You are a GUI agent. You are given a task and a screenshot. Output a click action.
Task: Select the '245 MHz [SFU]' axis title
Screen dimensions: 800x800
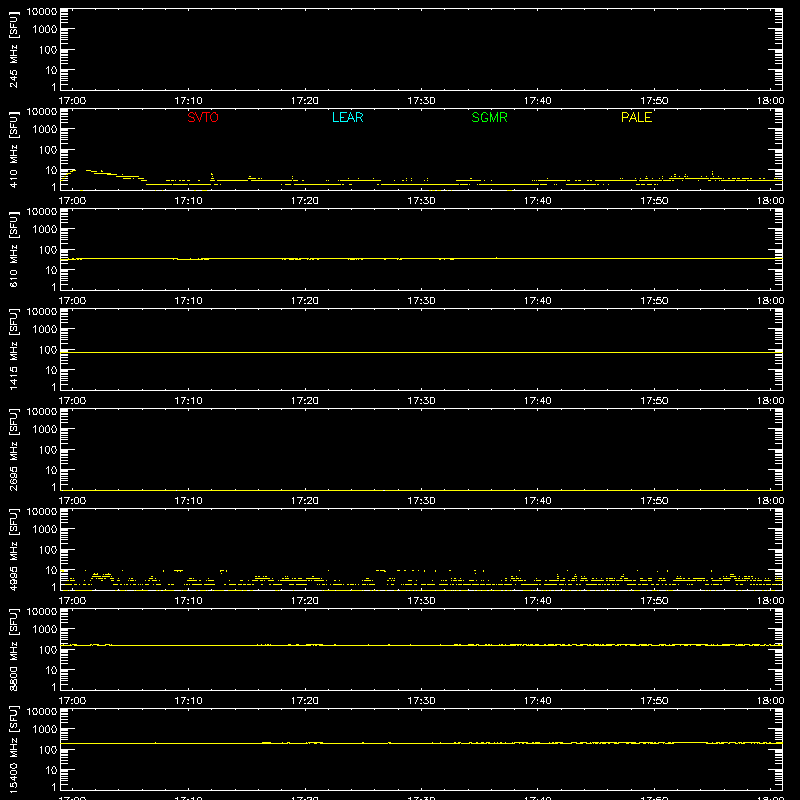13,49
